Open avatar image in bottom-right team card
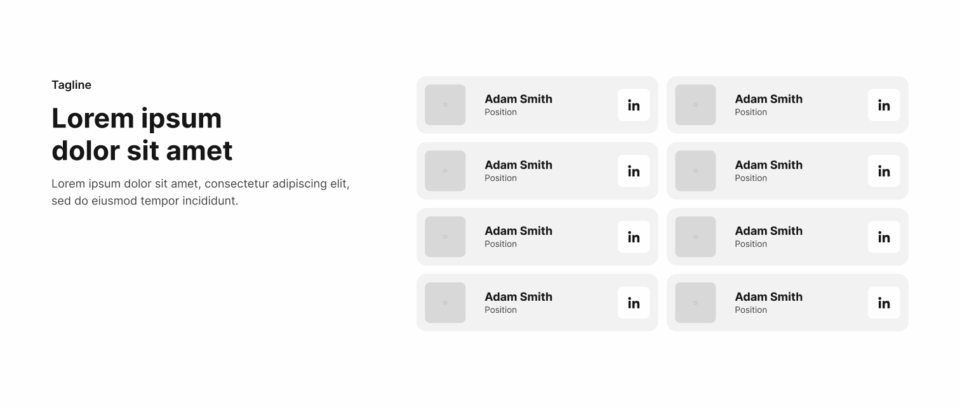Screen dimensions: 960x408 click(696, 303)
